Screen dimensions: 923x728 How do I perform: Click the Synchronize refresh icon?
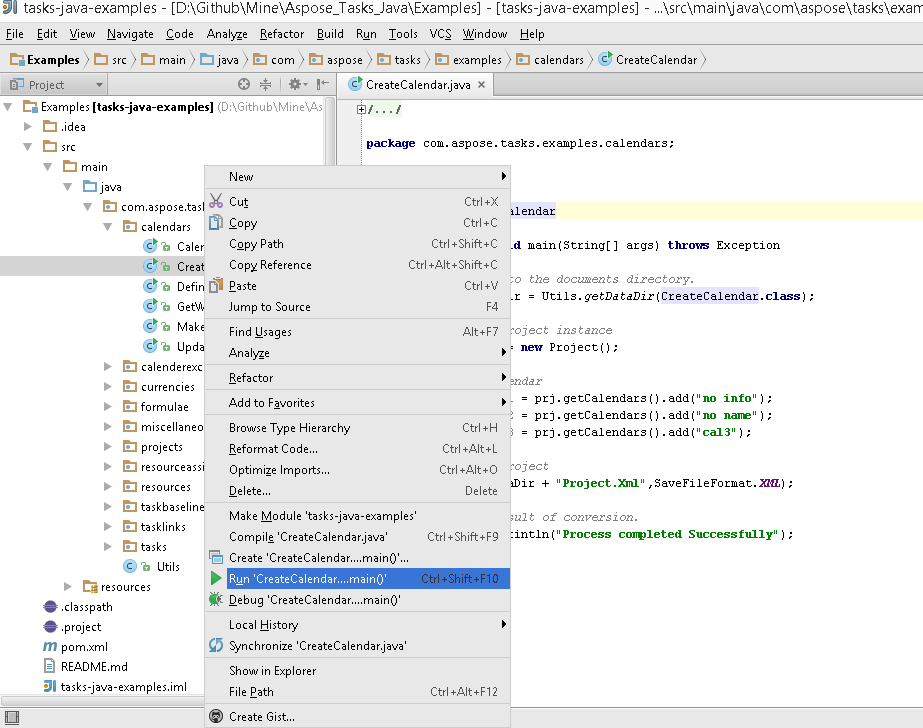pos(216,646)
